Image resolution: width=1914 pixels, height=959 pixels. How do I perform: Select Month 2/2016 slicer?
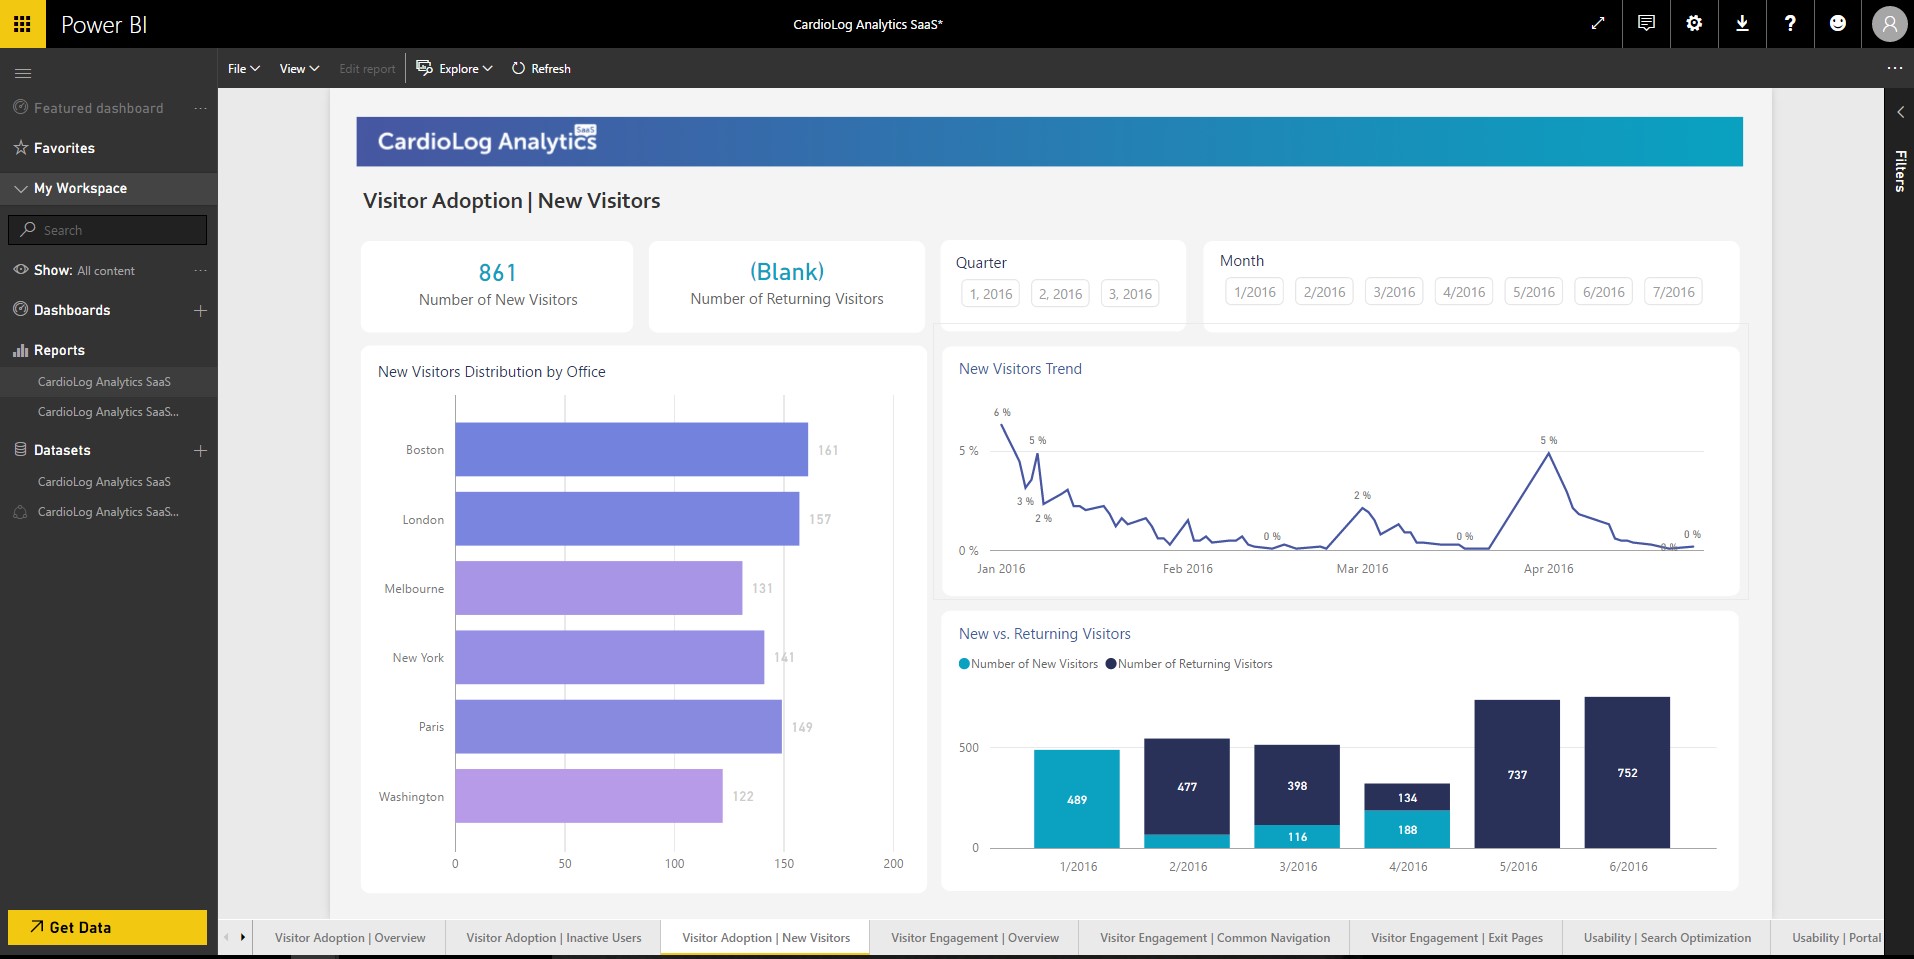click(x=1325, y=292)
